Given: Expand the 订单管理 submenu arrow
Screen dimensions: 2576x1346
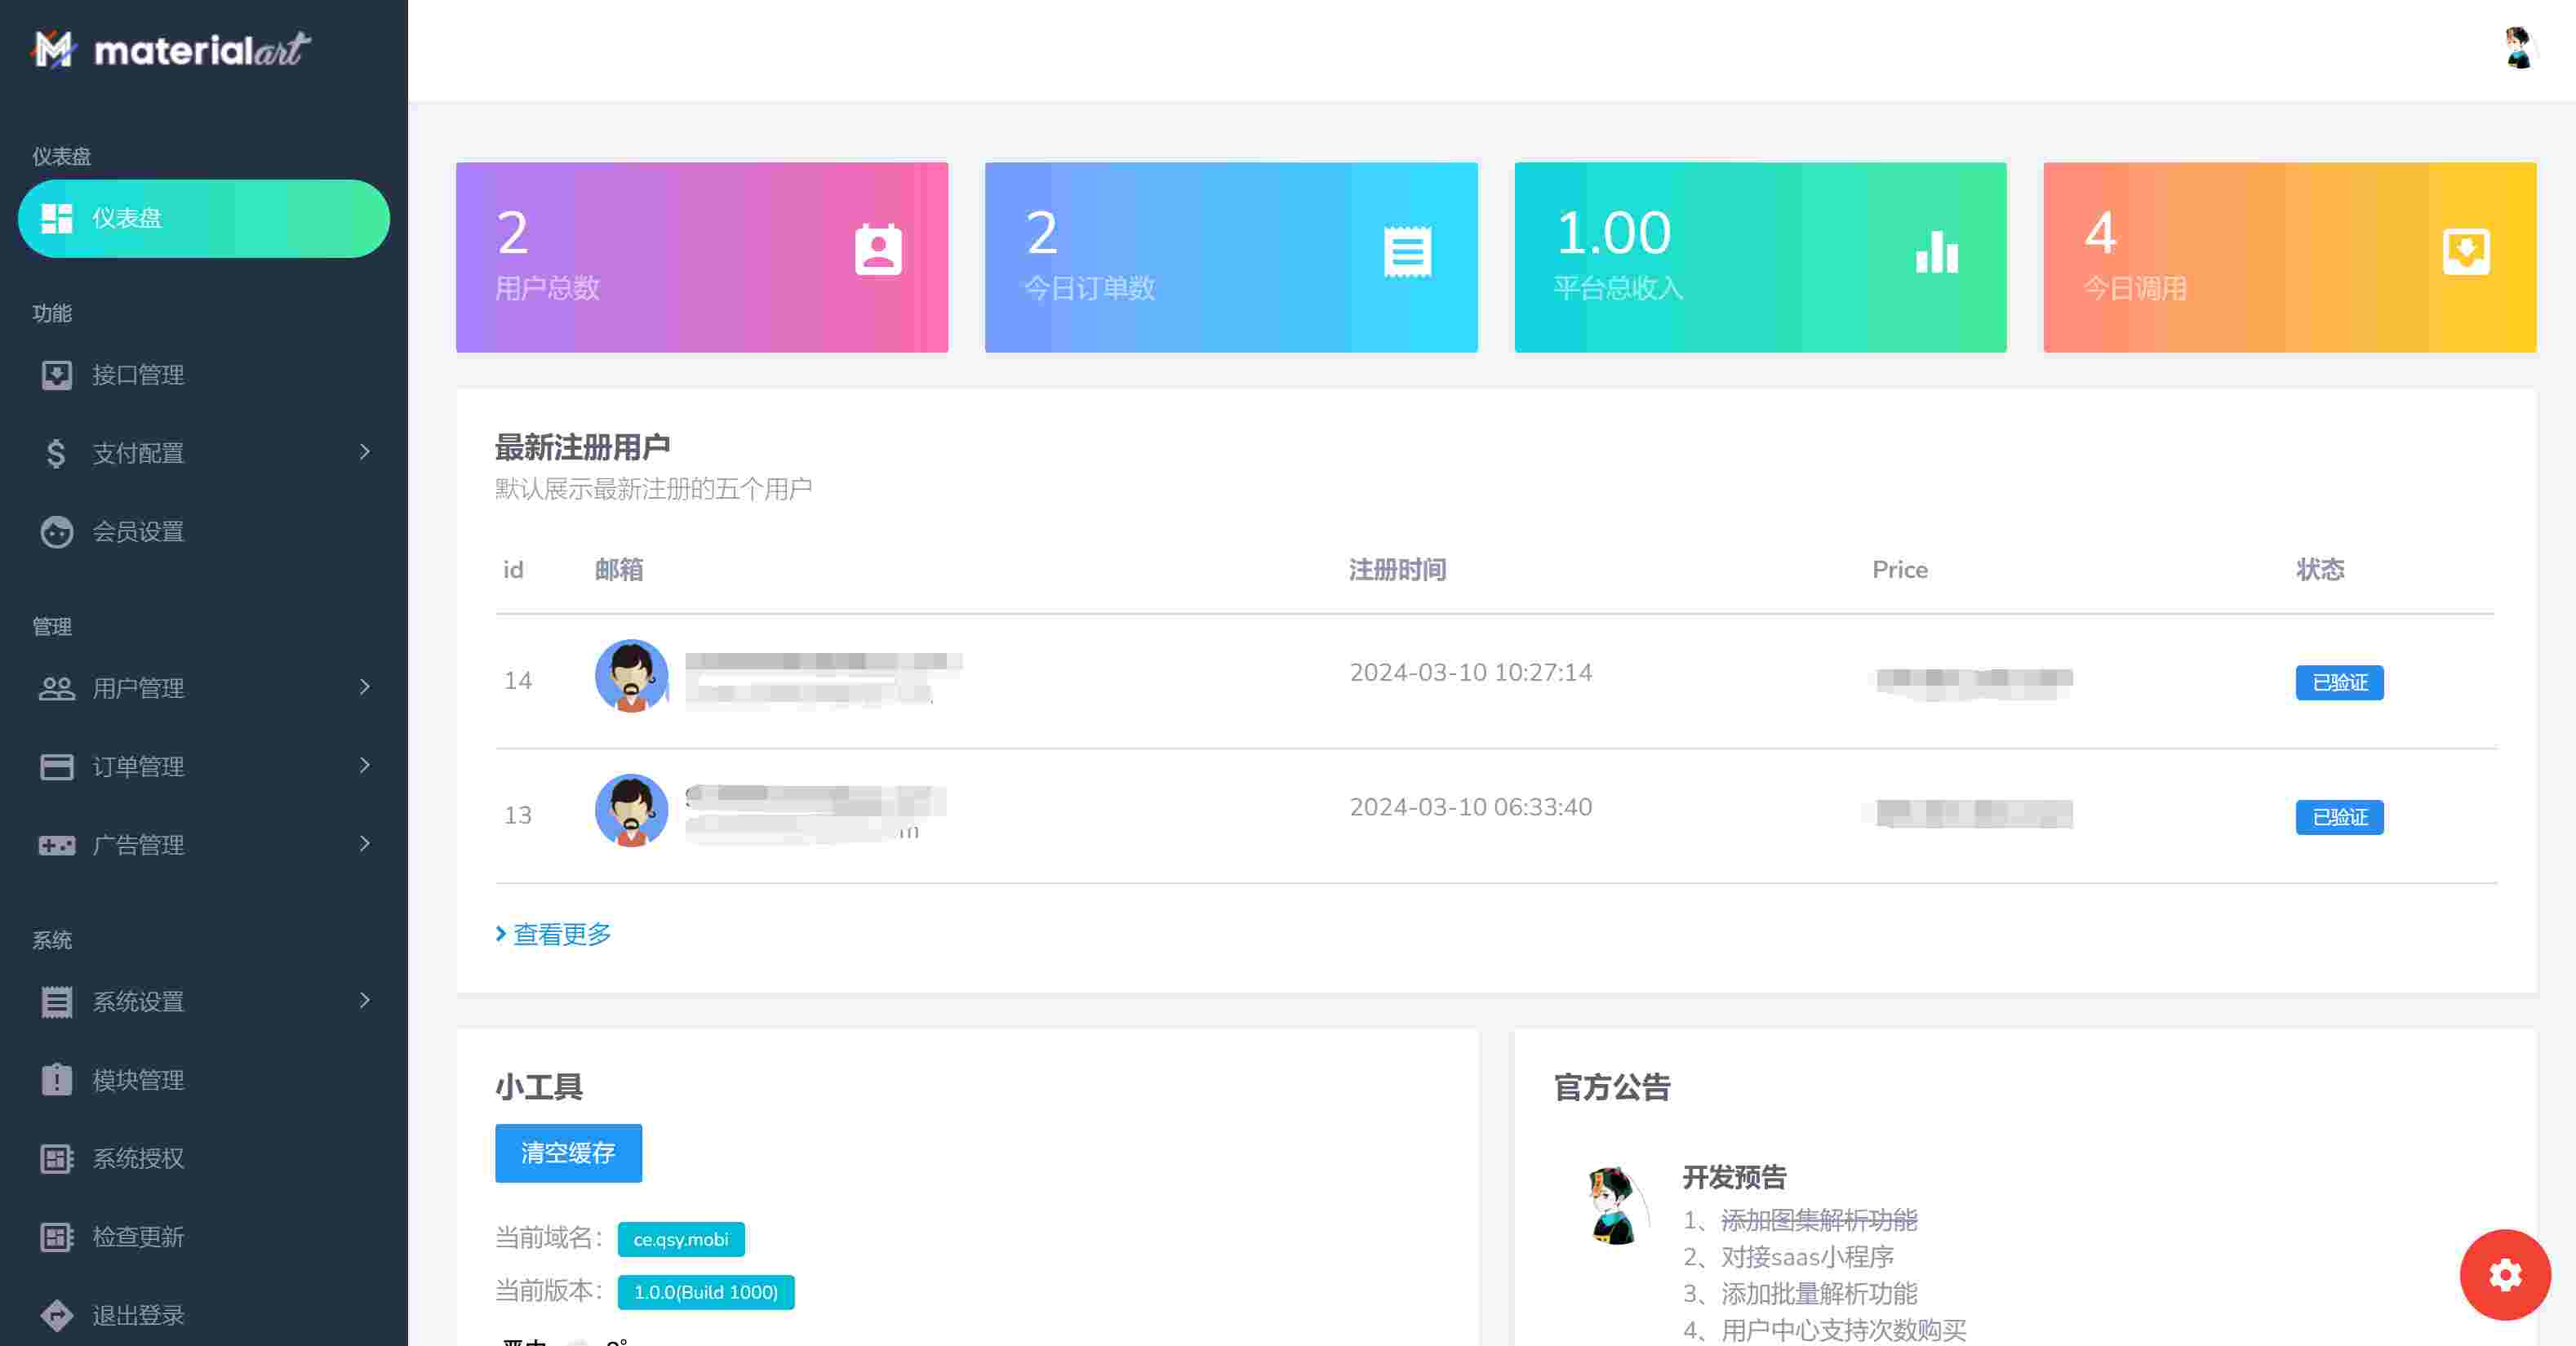Looking at the screenshot, I should point(365,765).
